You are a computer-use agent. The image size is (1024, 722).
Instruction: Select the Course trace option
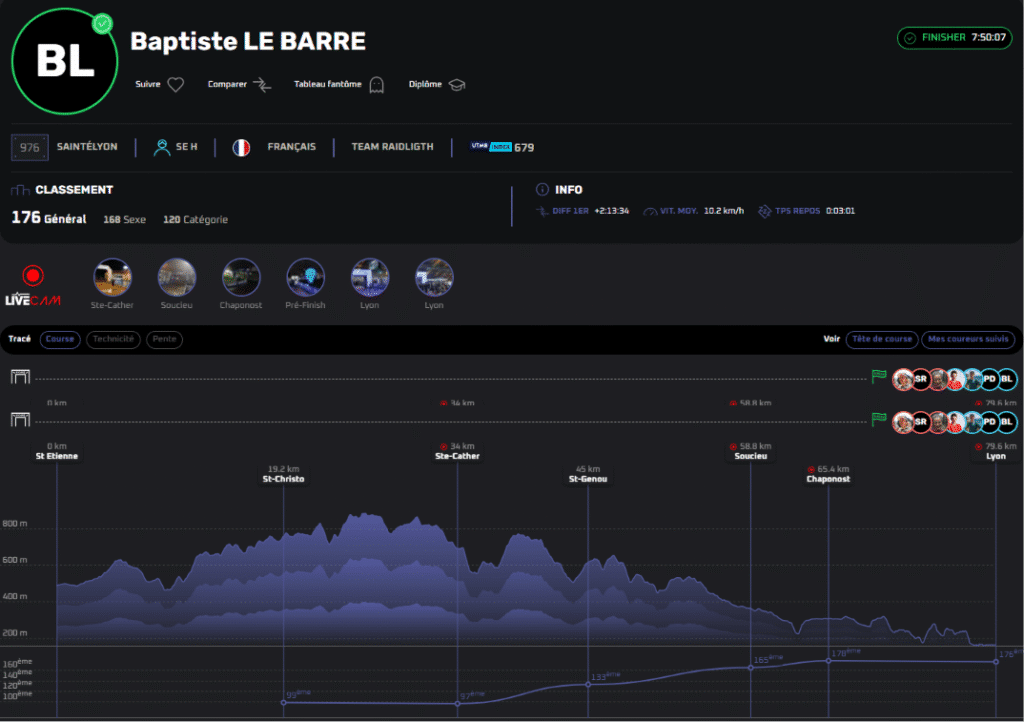60,339
